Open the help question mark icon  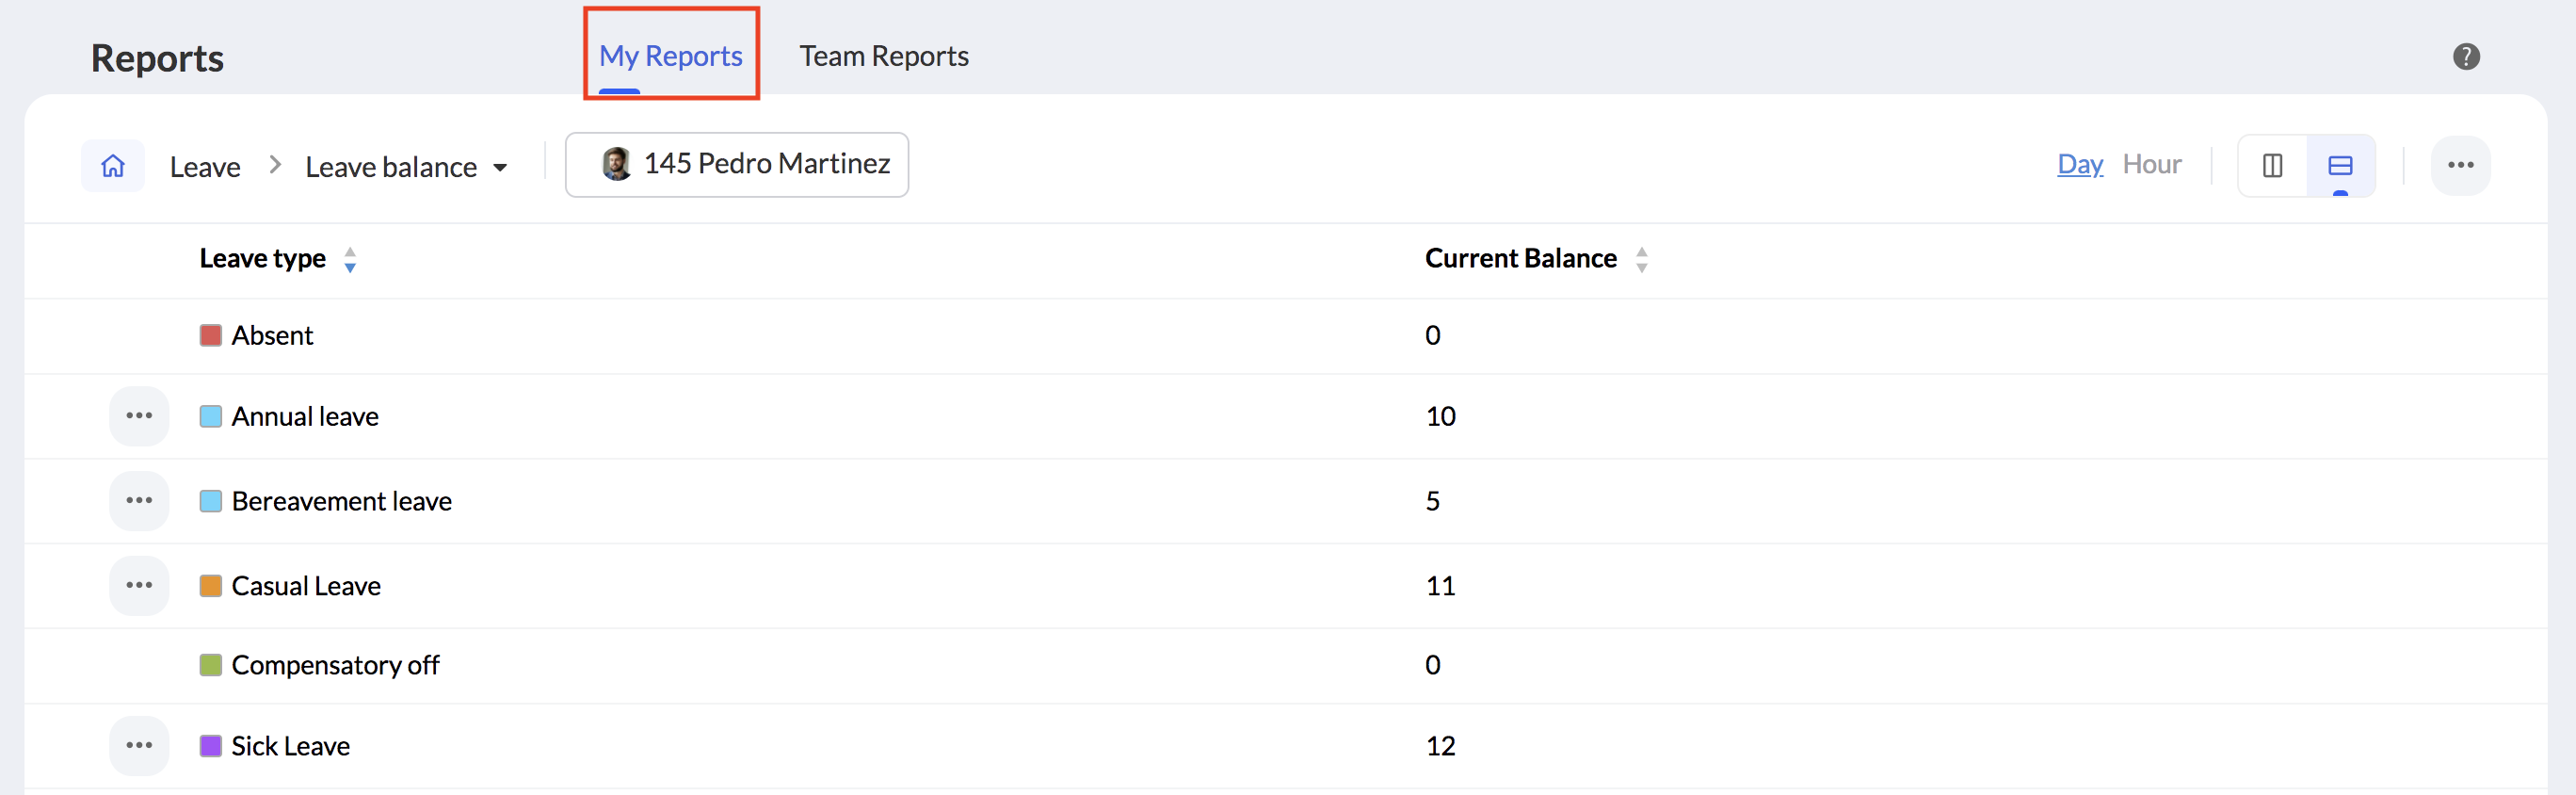tap(2465, 57)
